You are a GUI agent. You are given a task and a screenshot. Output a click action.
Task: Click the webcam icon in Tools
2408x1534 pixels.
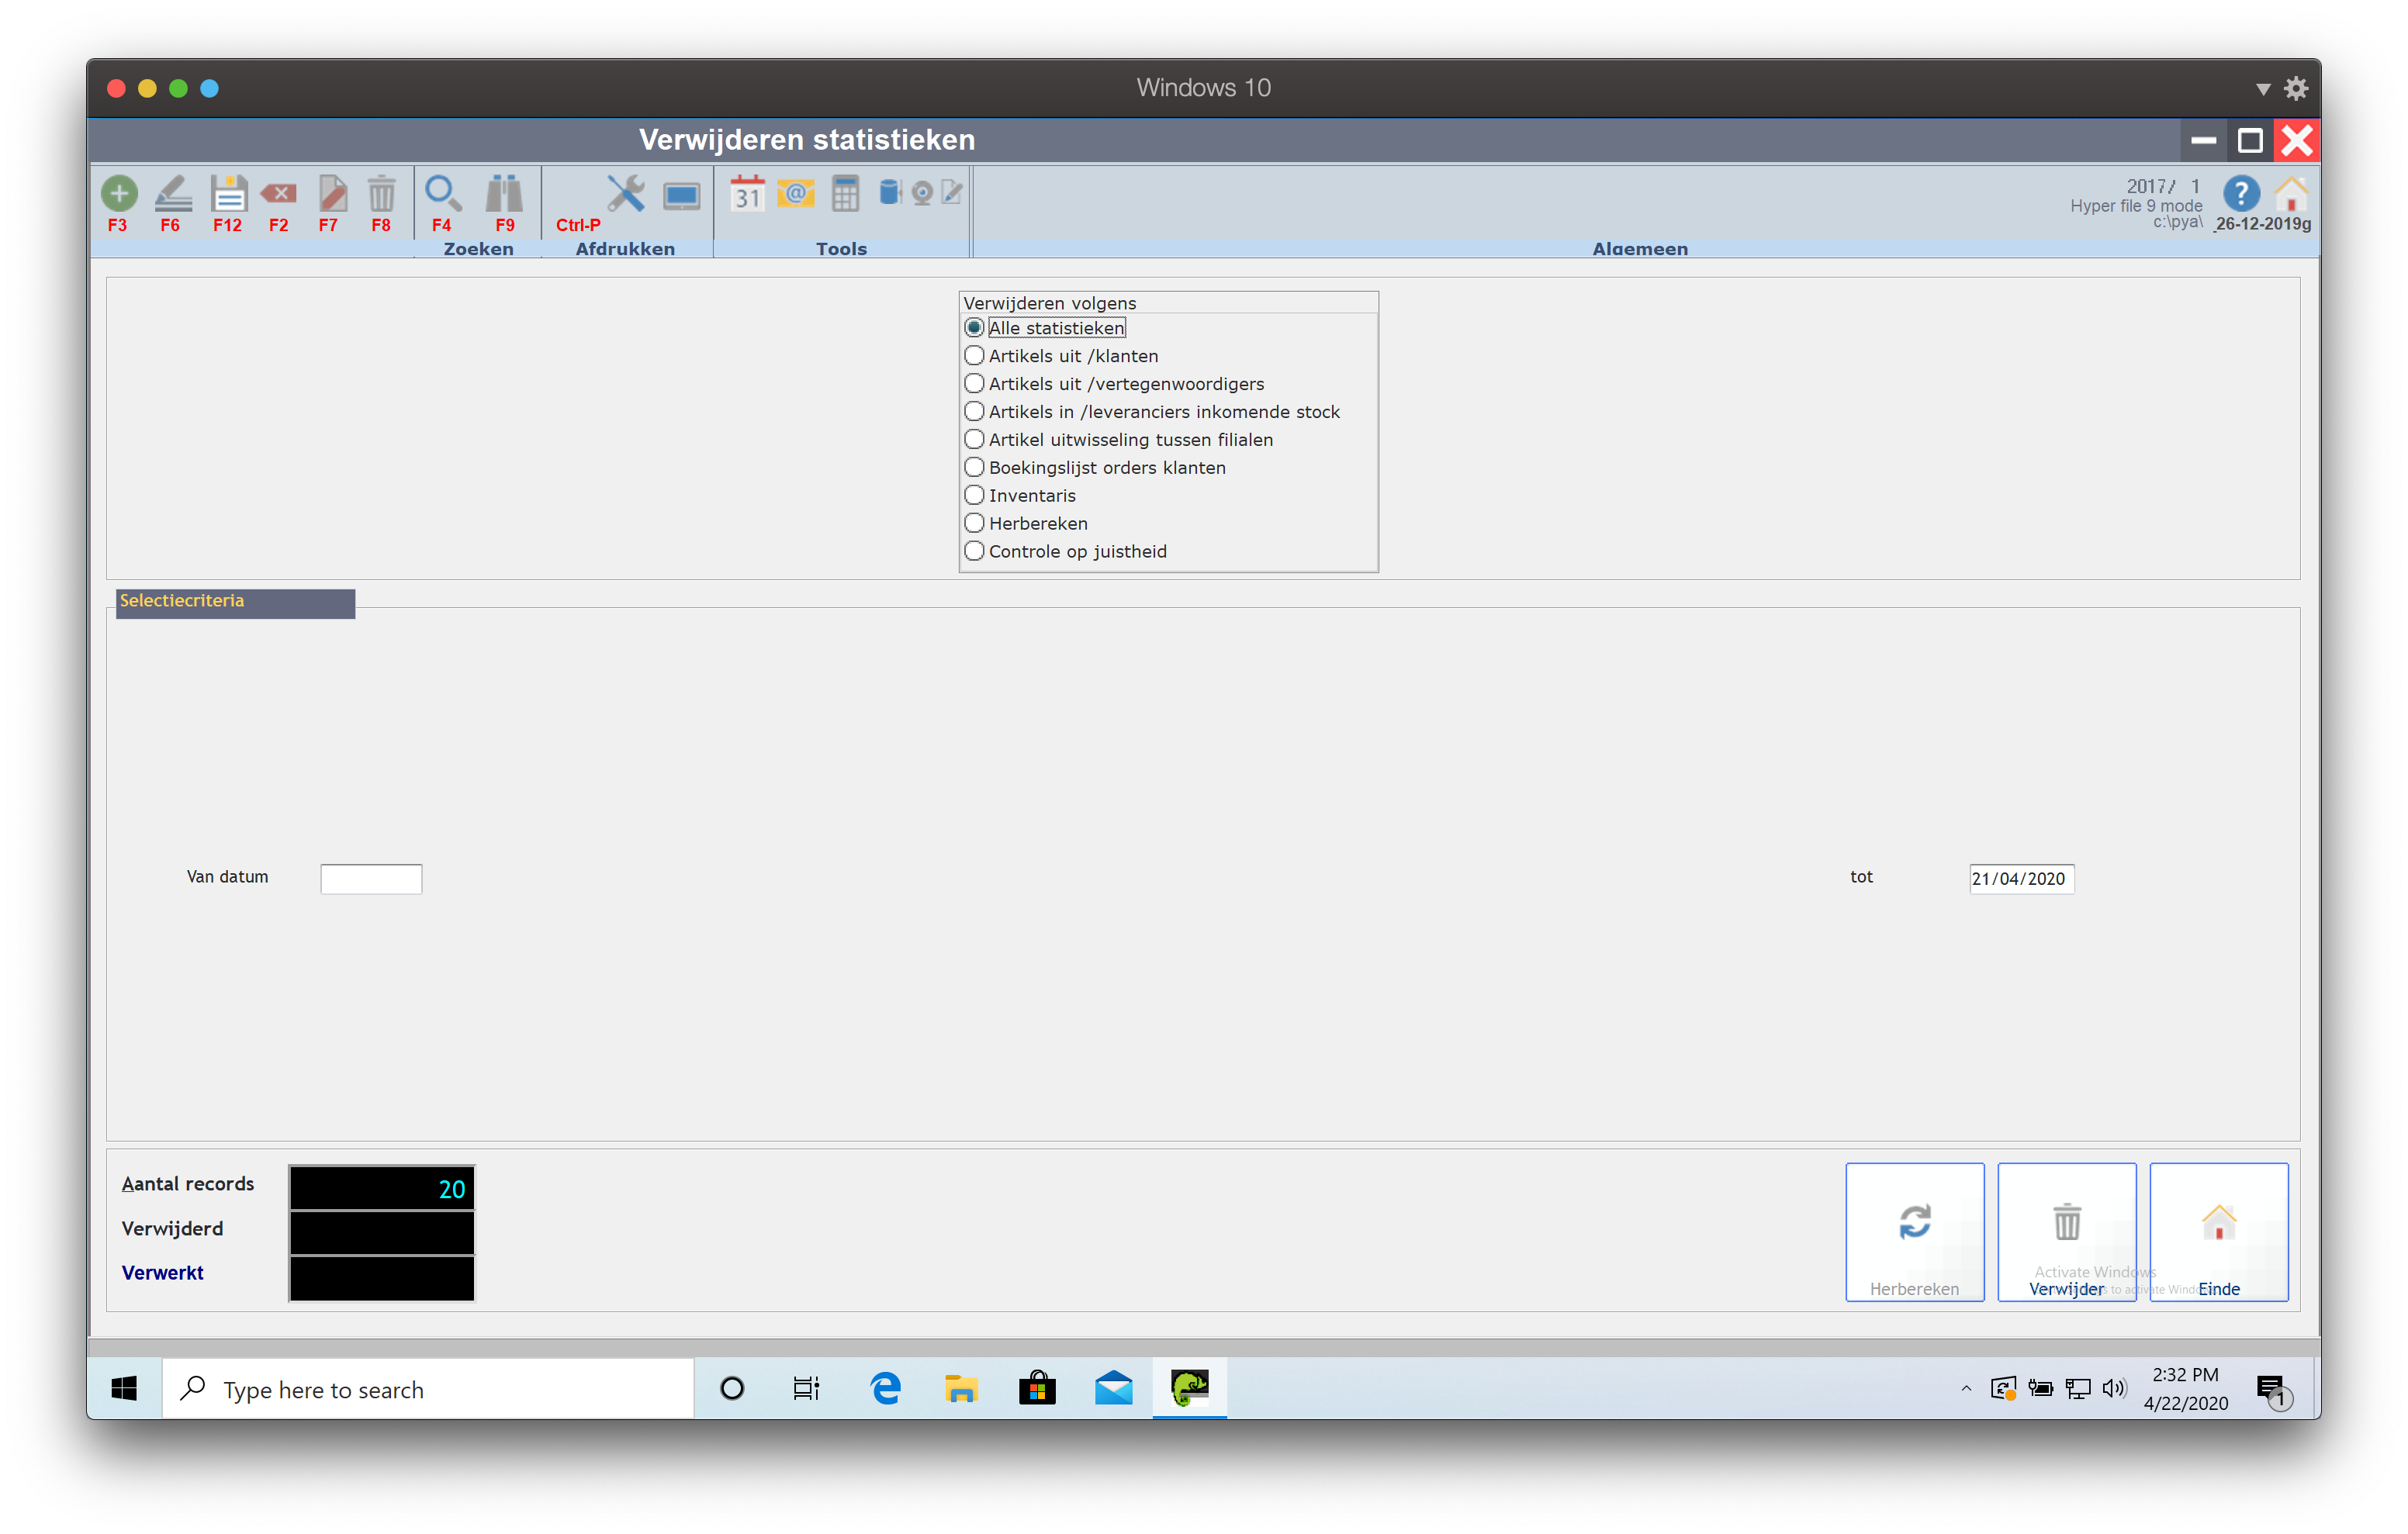(922, 193)
